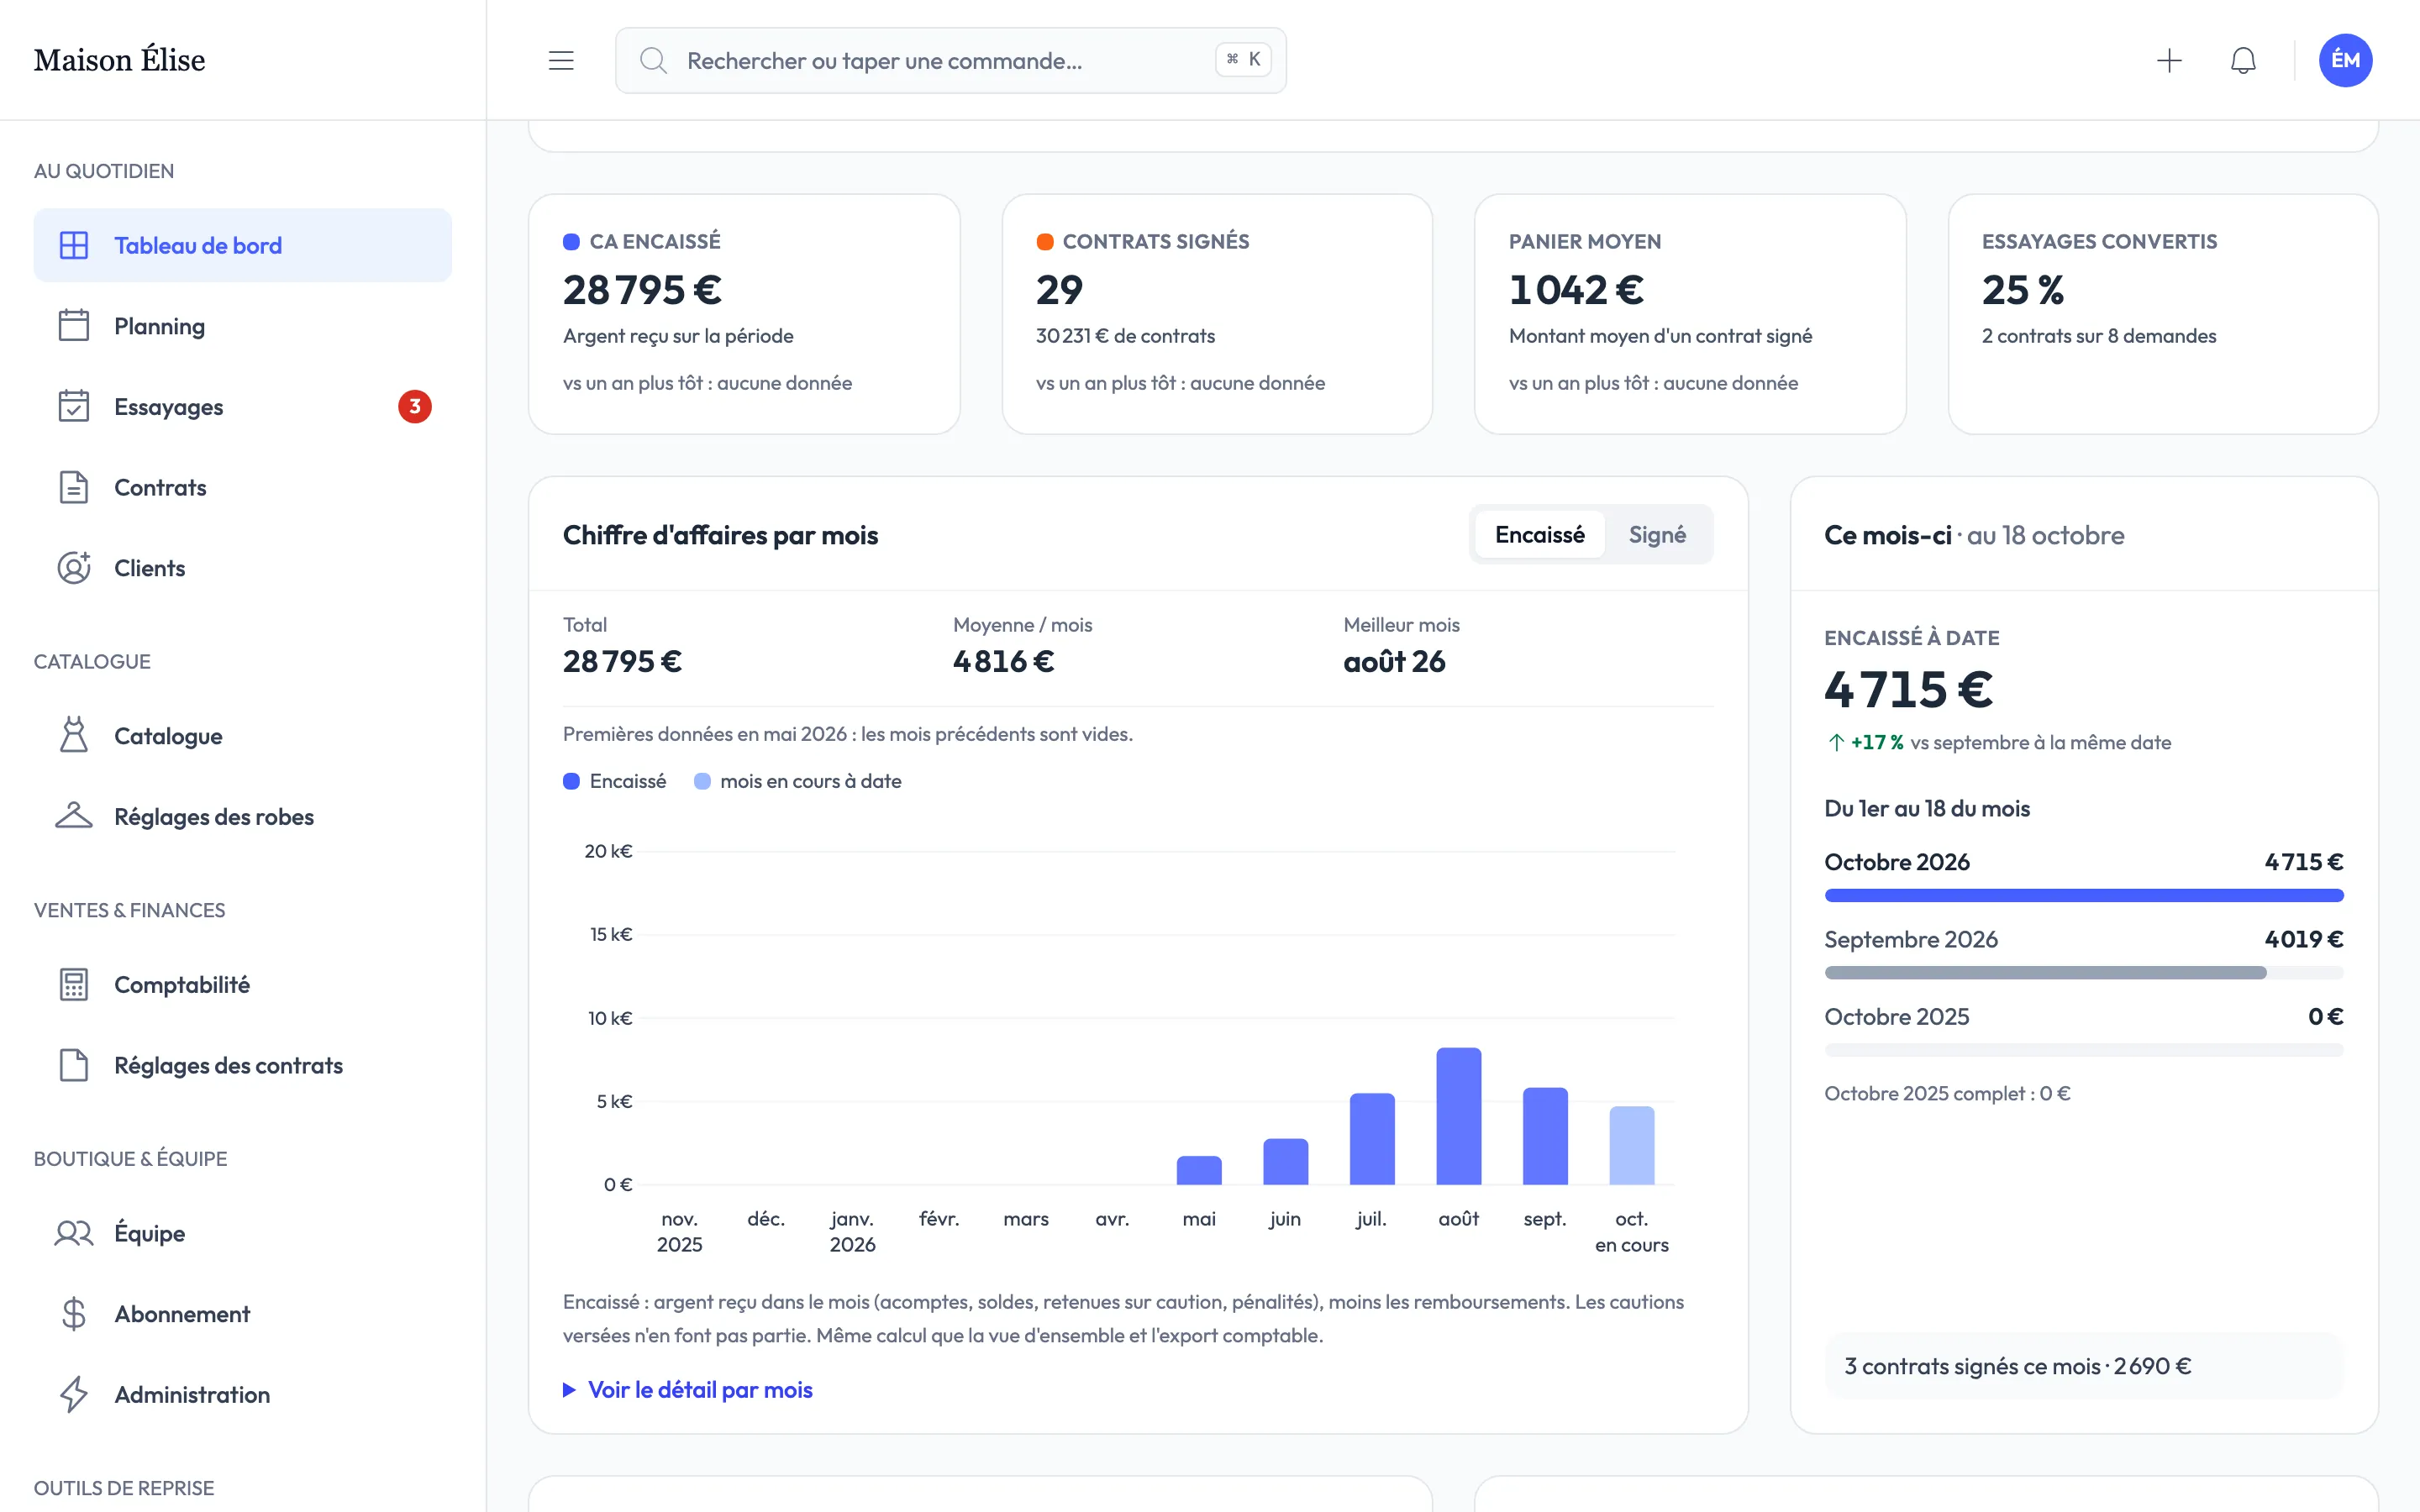Click the Octobre 2026 progress bar
The image size is (2420, 1512).
pos(2084,896)
